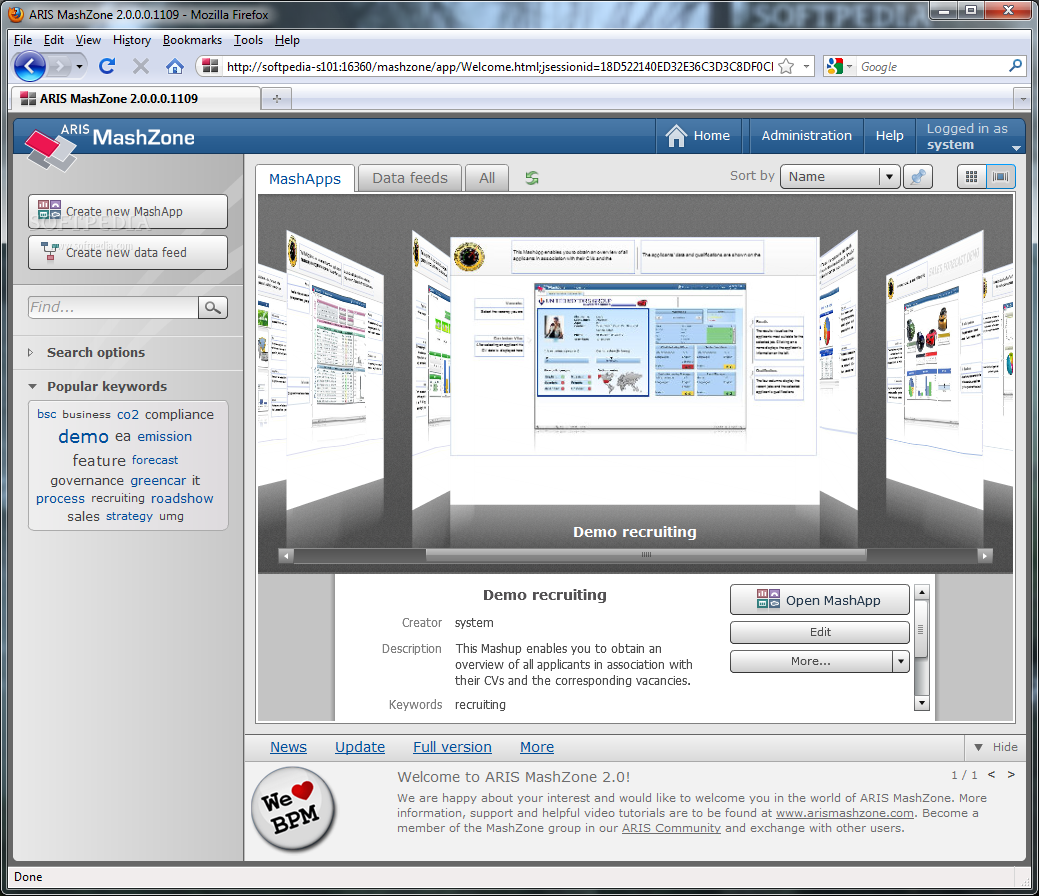Open Help in MashZone header
This screenshot has height=896, width=1039.
(x=889, y=136)
